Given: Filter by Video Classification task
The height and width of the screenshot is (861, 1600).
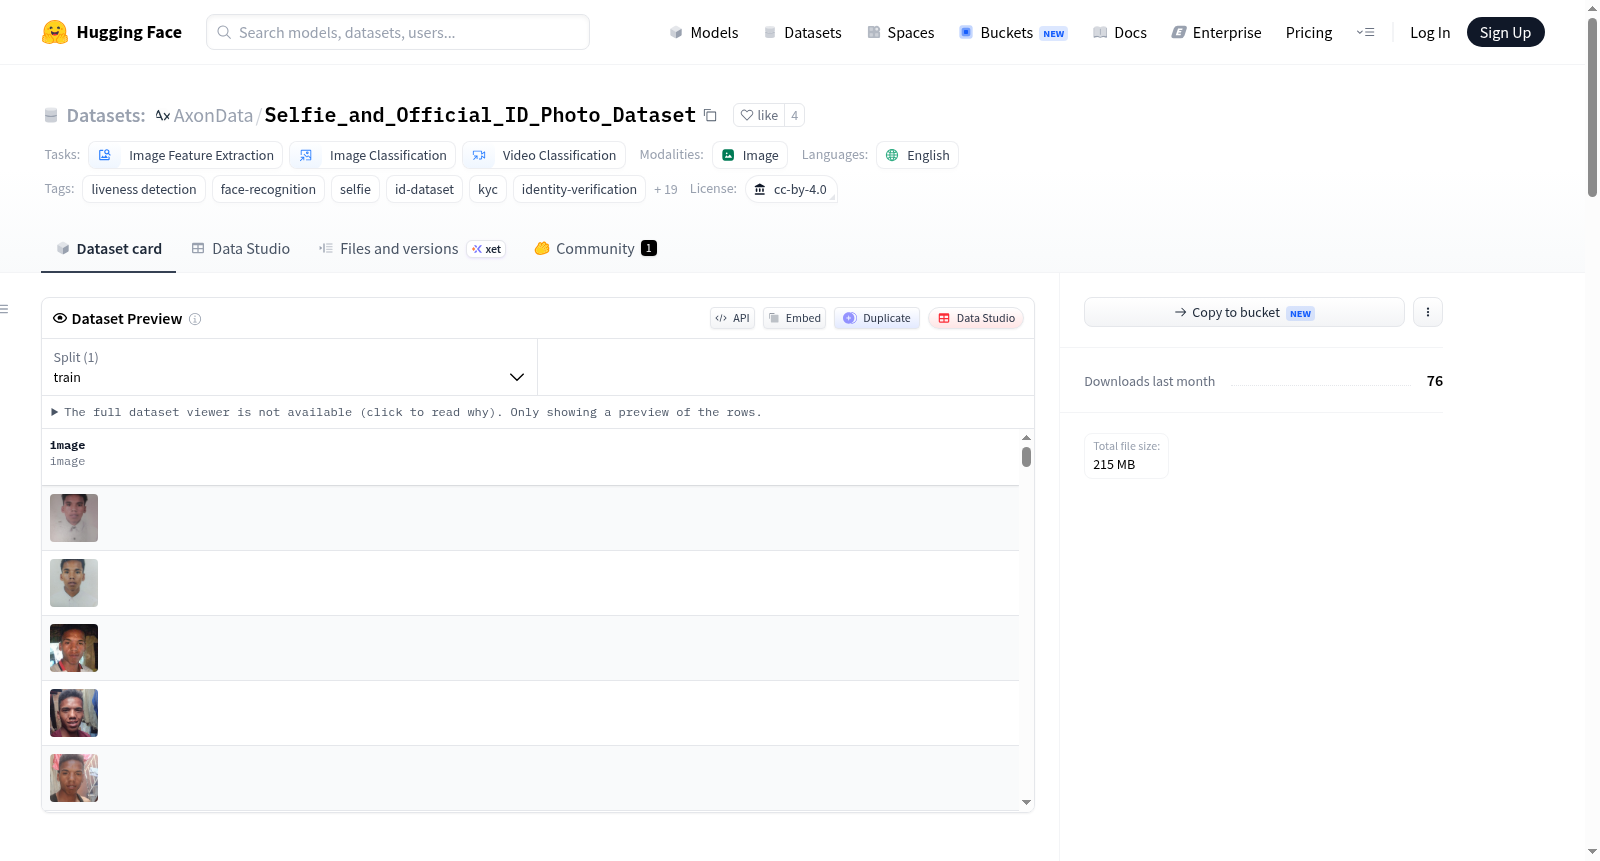Looking at the screenshot, I should 544,155.
